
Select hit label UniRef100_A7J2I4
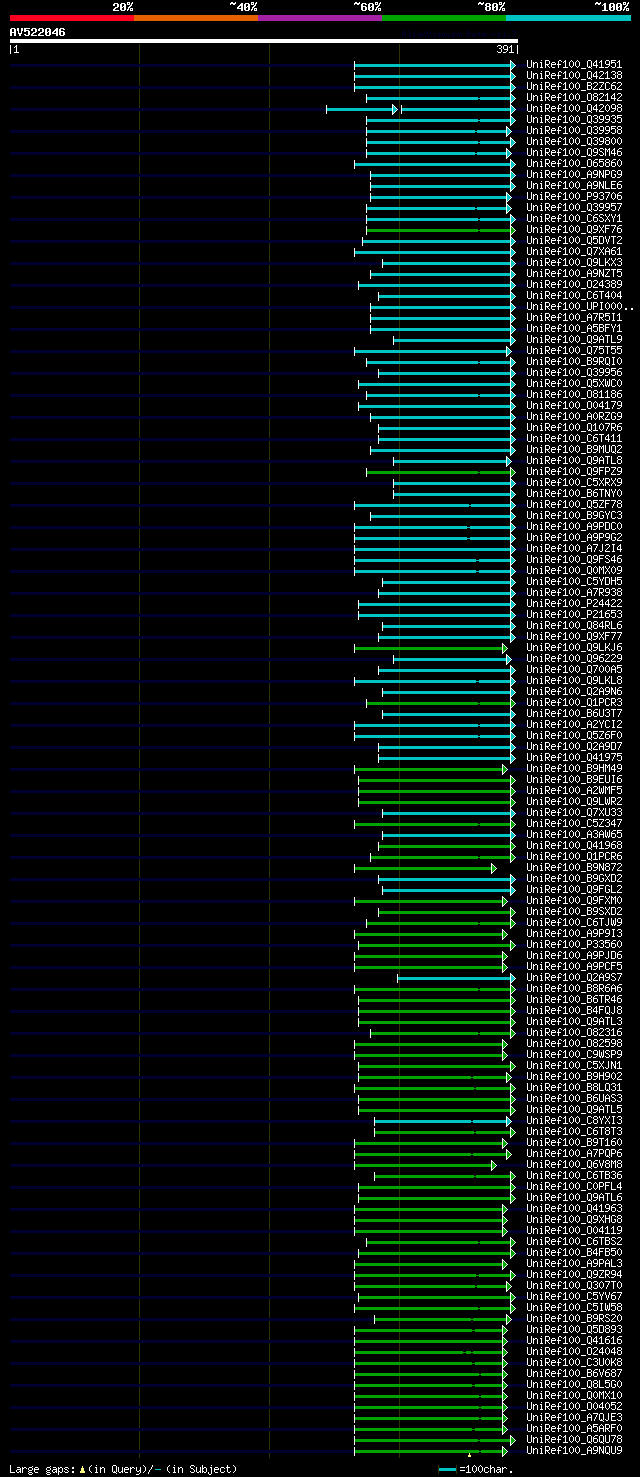click(x=574, y=548)
